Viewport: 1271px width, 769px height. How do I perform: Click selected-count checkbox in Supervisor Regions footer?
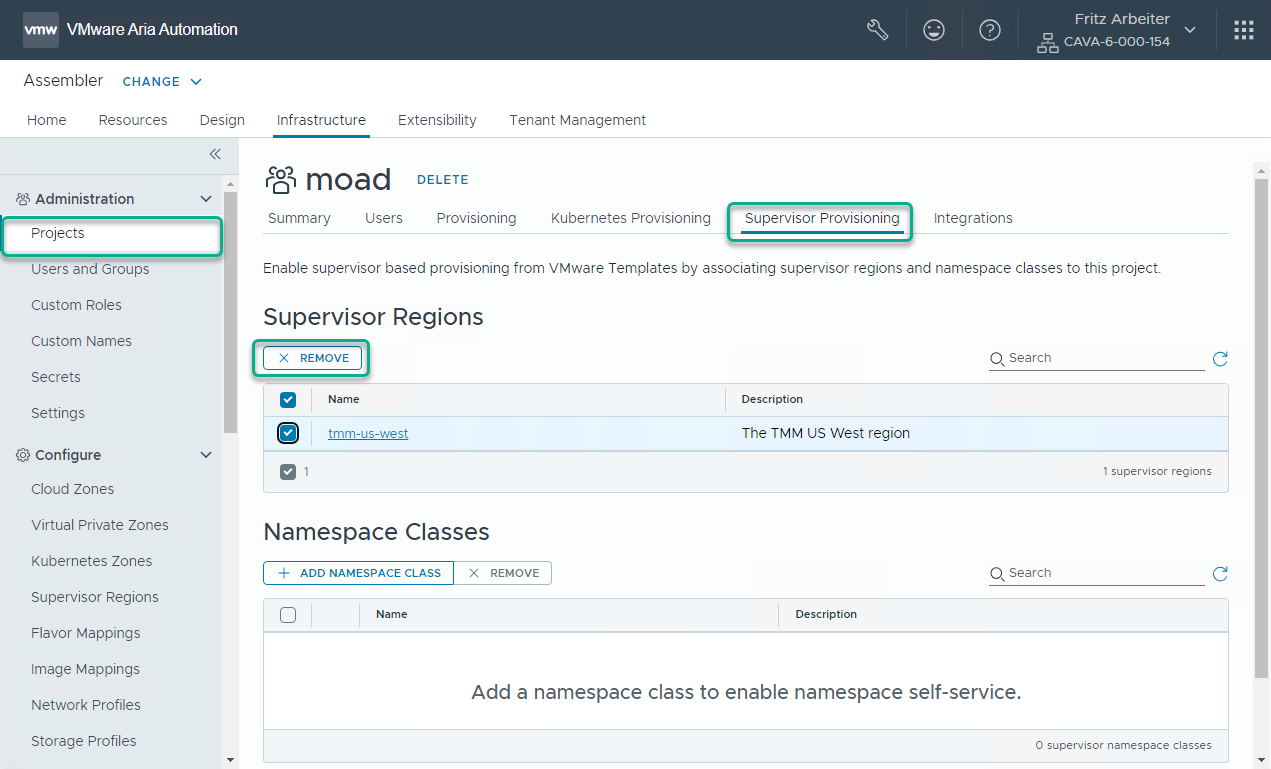tap(288, 471)
